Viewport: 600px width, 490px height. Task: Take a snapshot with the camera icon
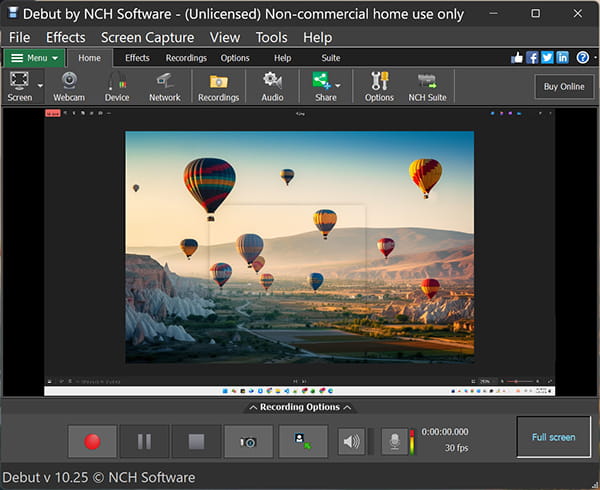248,441
